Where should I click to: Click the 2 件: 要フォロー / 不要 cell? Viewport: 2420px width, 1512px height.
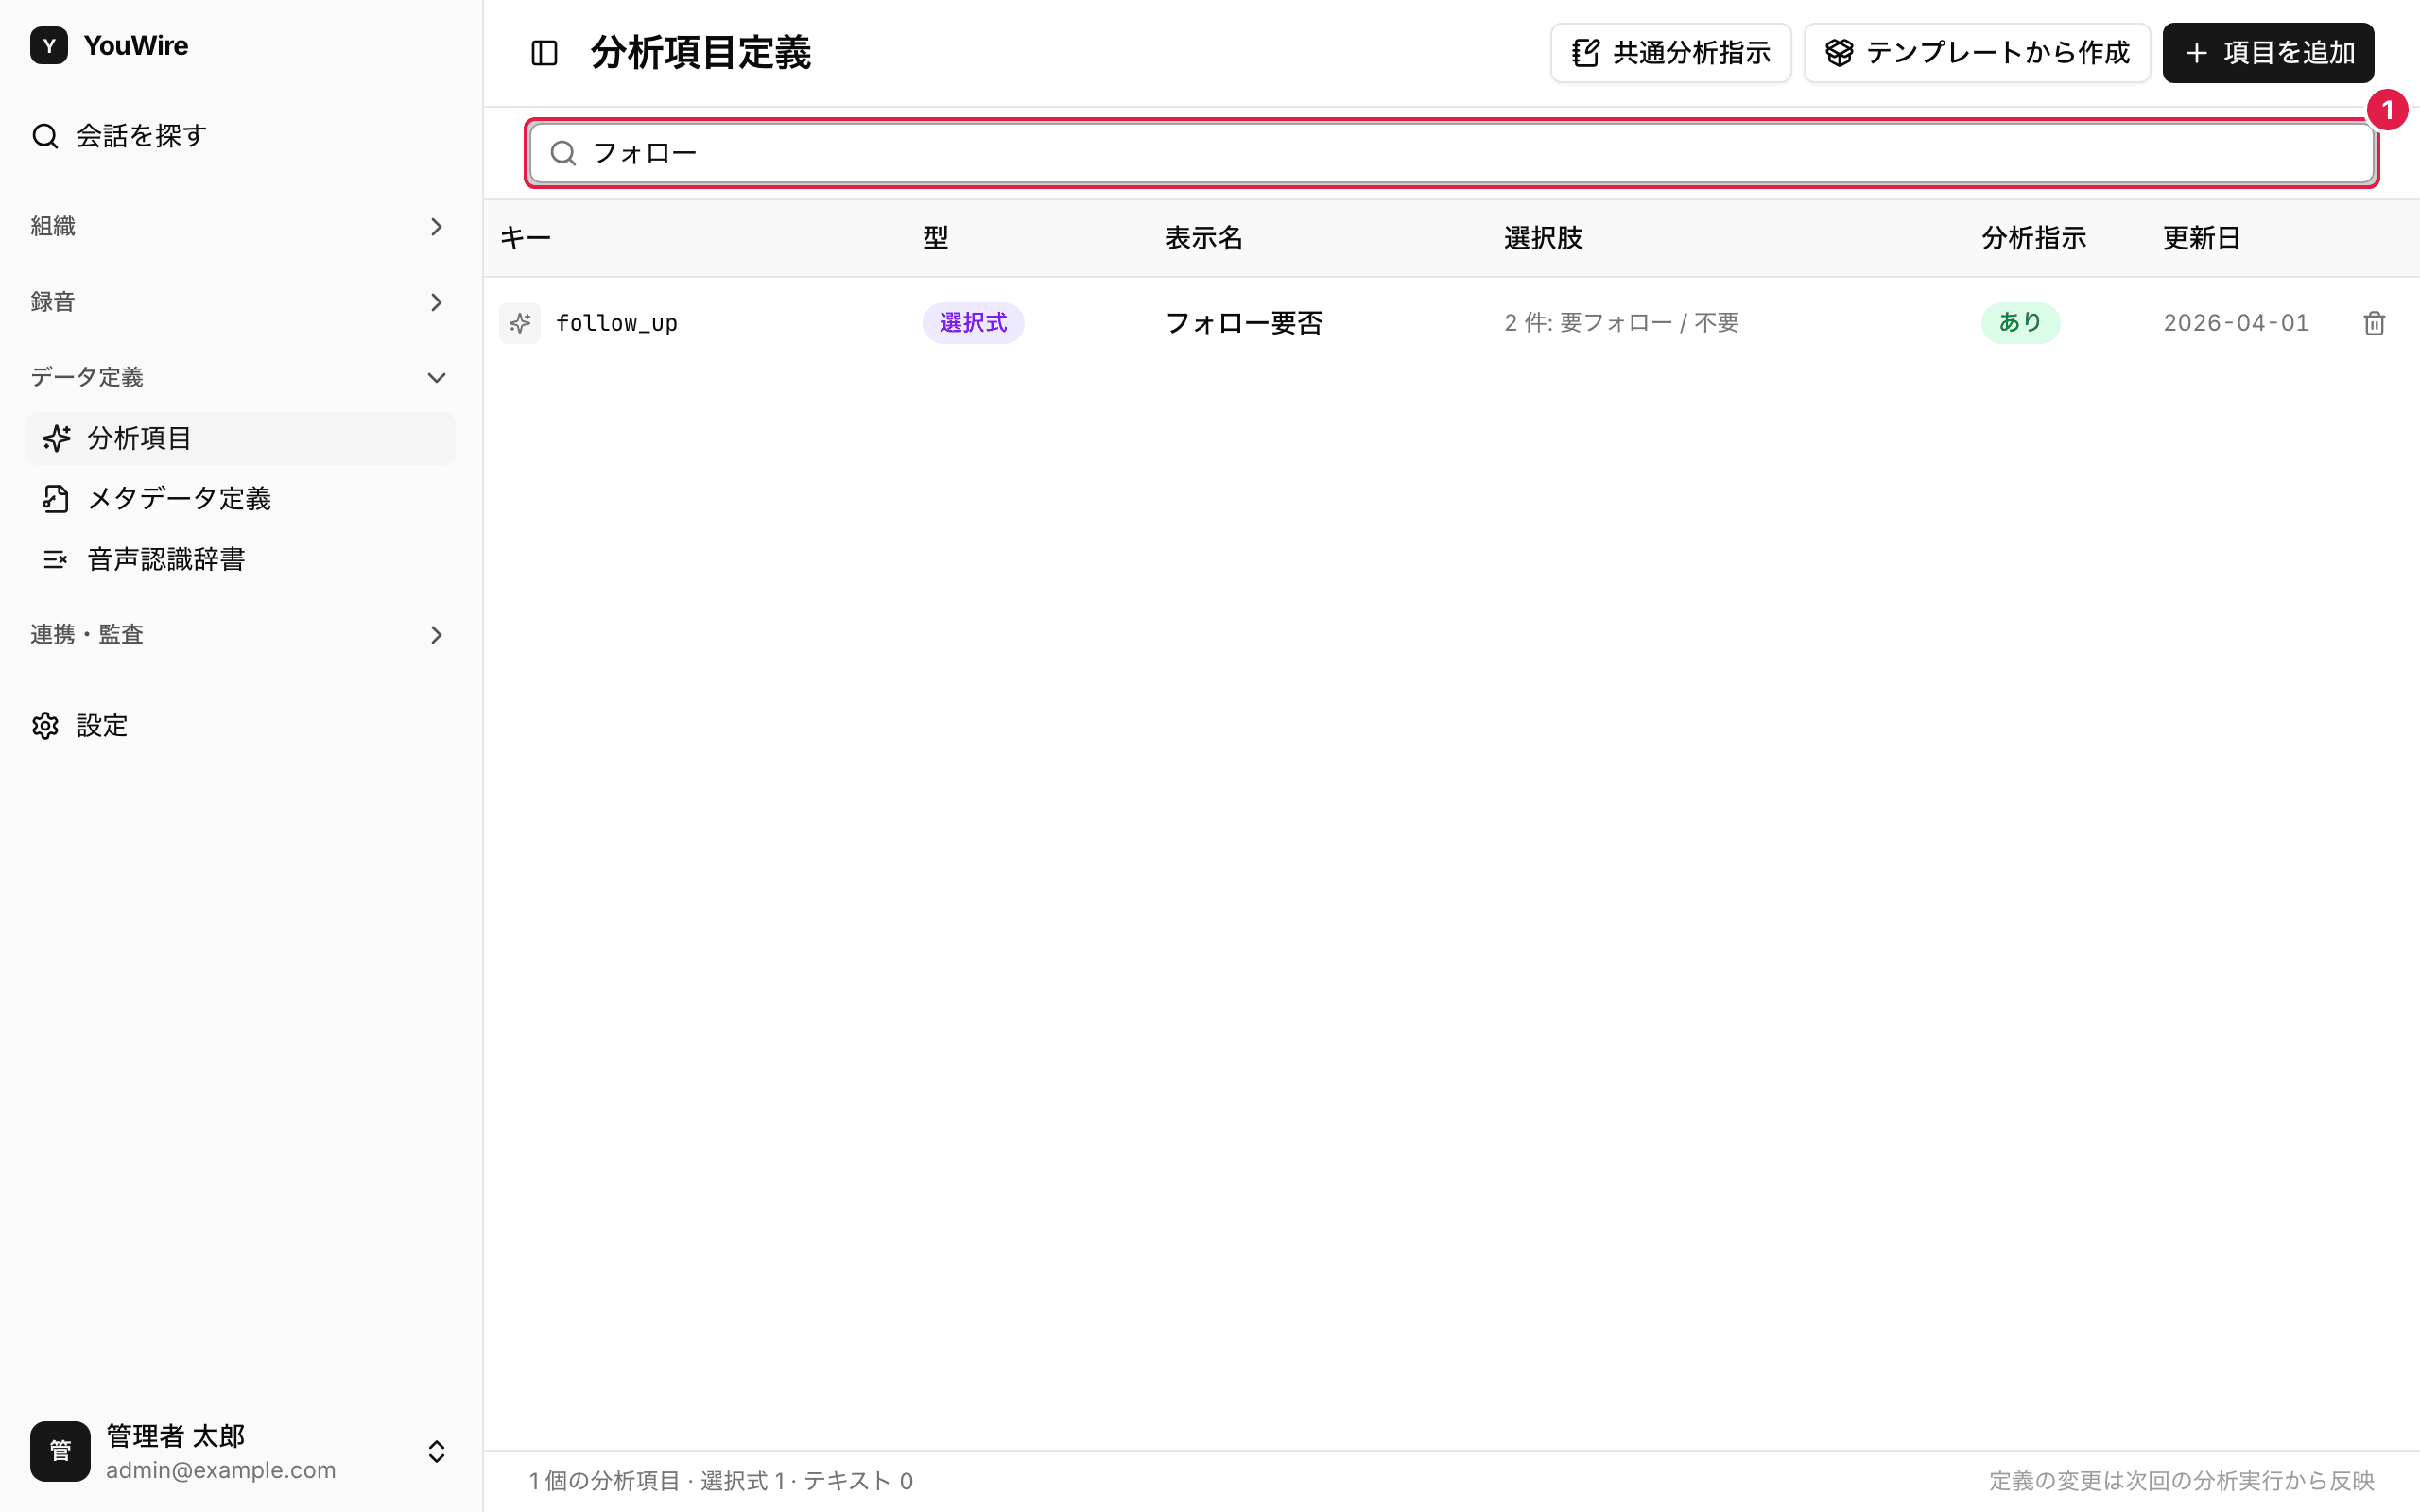(1622, 323)
